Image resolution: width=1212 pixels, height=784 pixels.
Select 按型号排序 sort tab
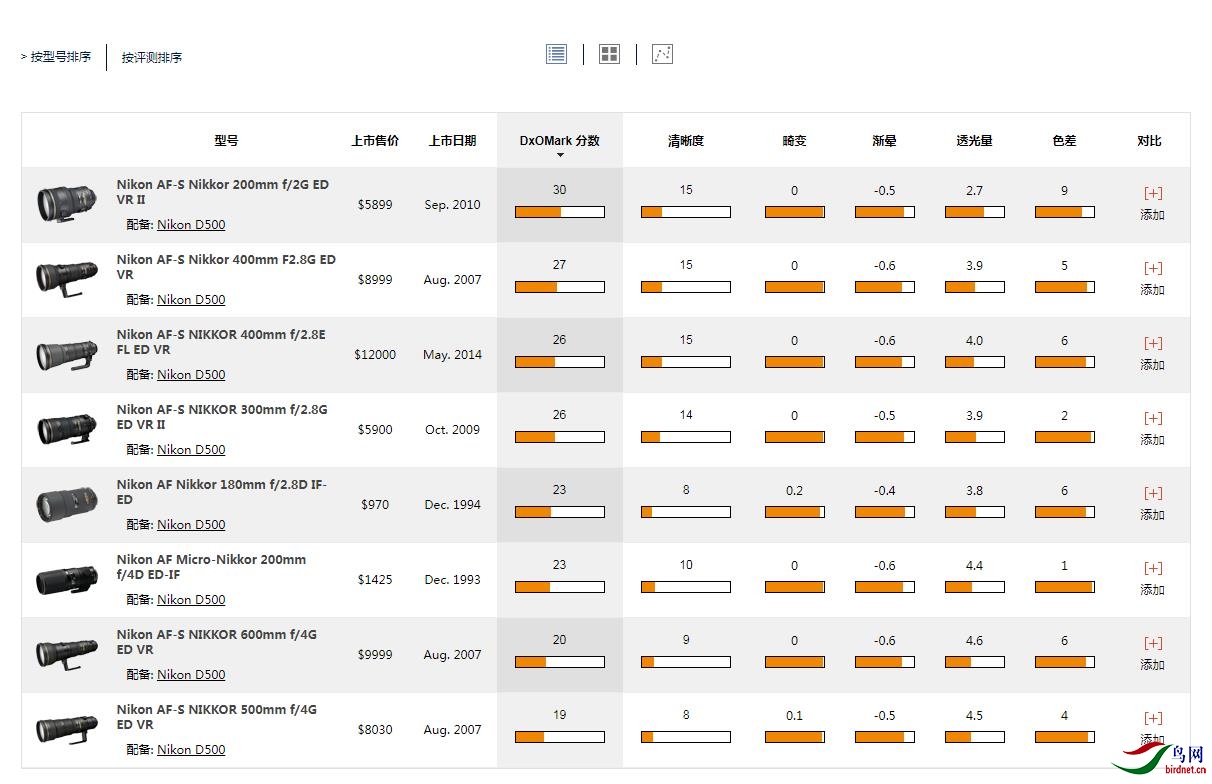(60, 57)
